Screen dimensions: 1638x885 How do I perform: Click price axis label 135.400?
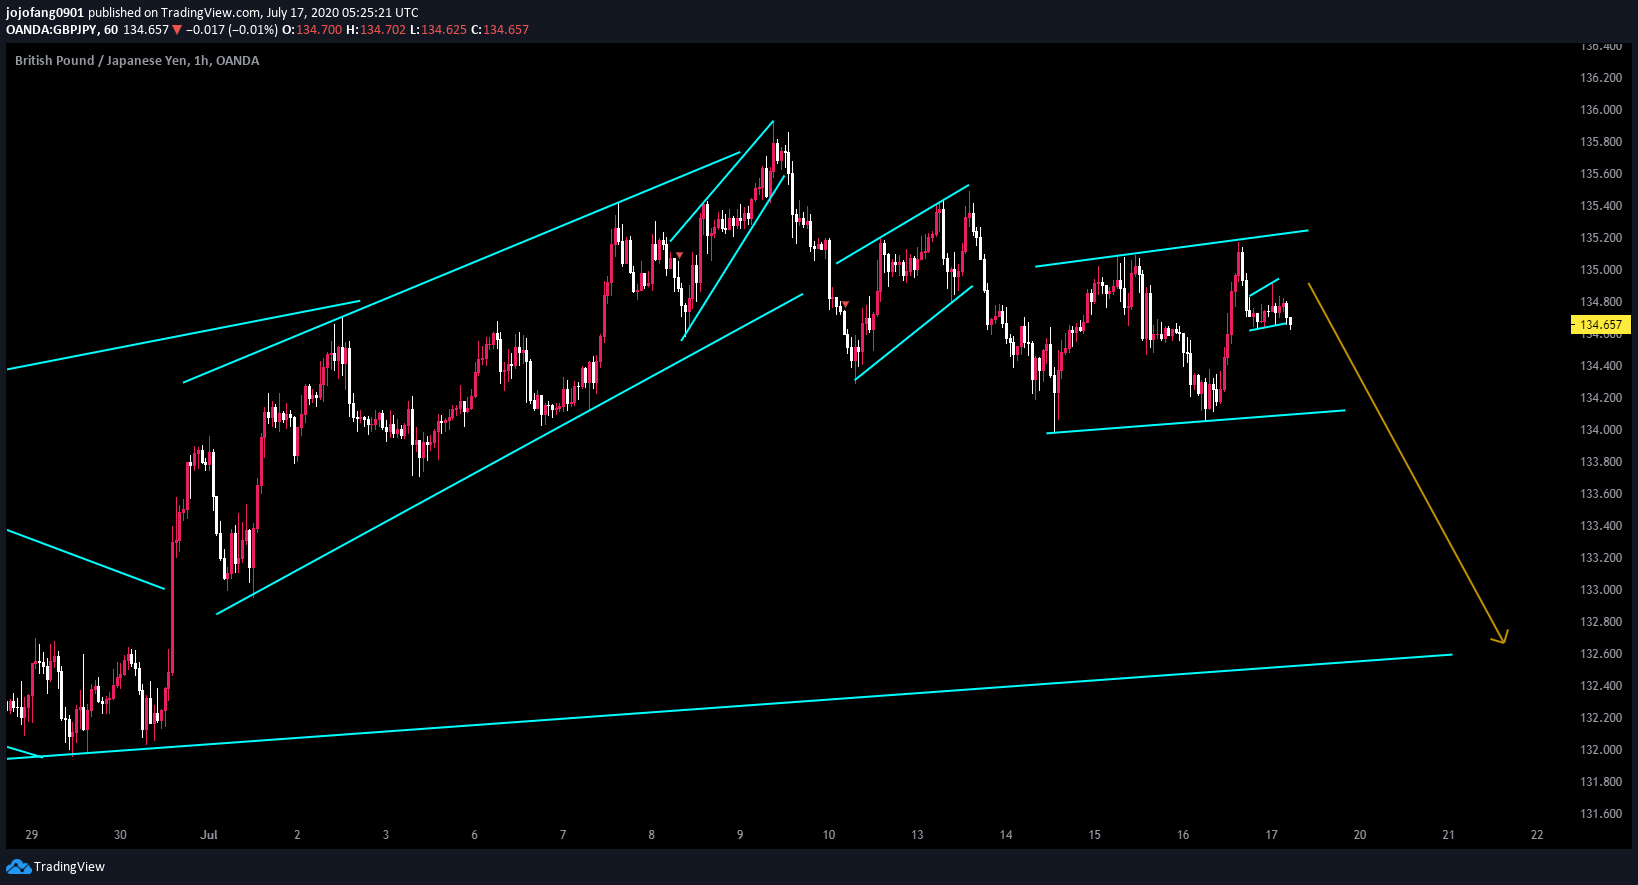click(x=1601, y=206)
